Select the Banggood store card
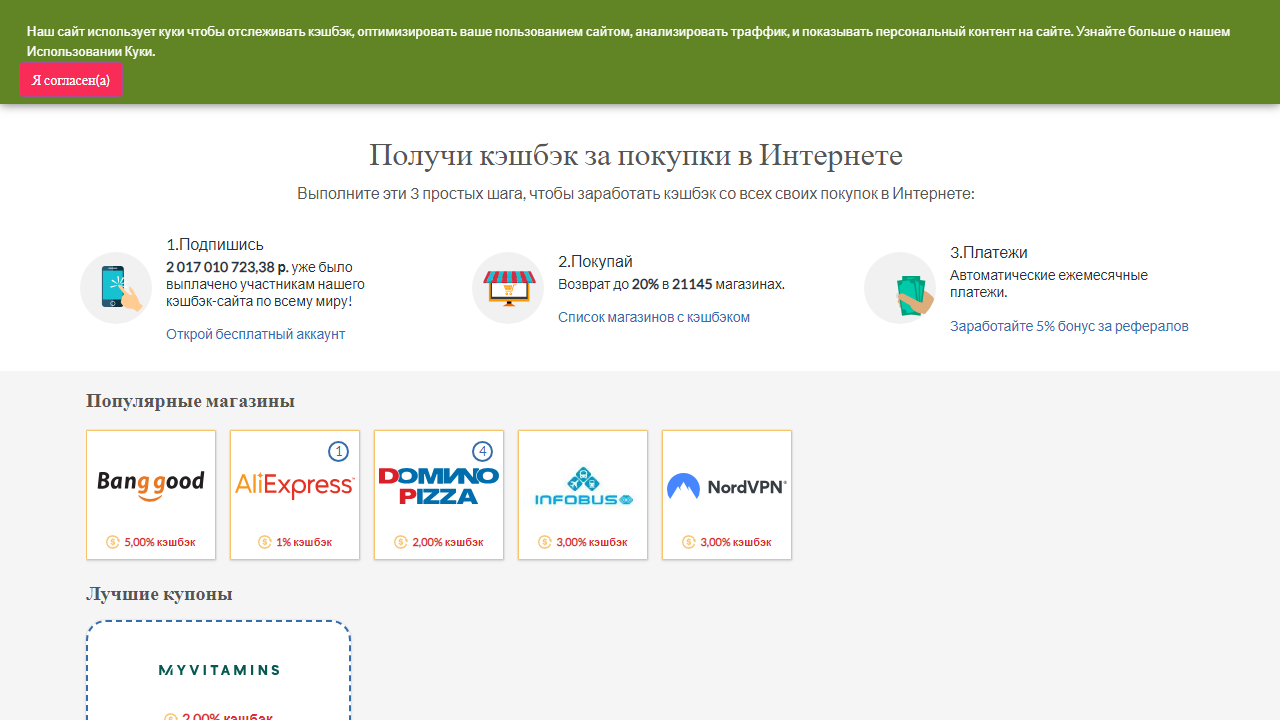This screenshot has height=720, width=1280. [x=150, y=494]
